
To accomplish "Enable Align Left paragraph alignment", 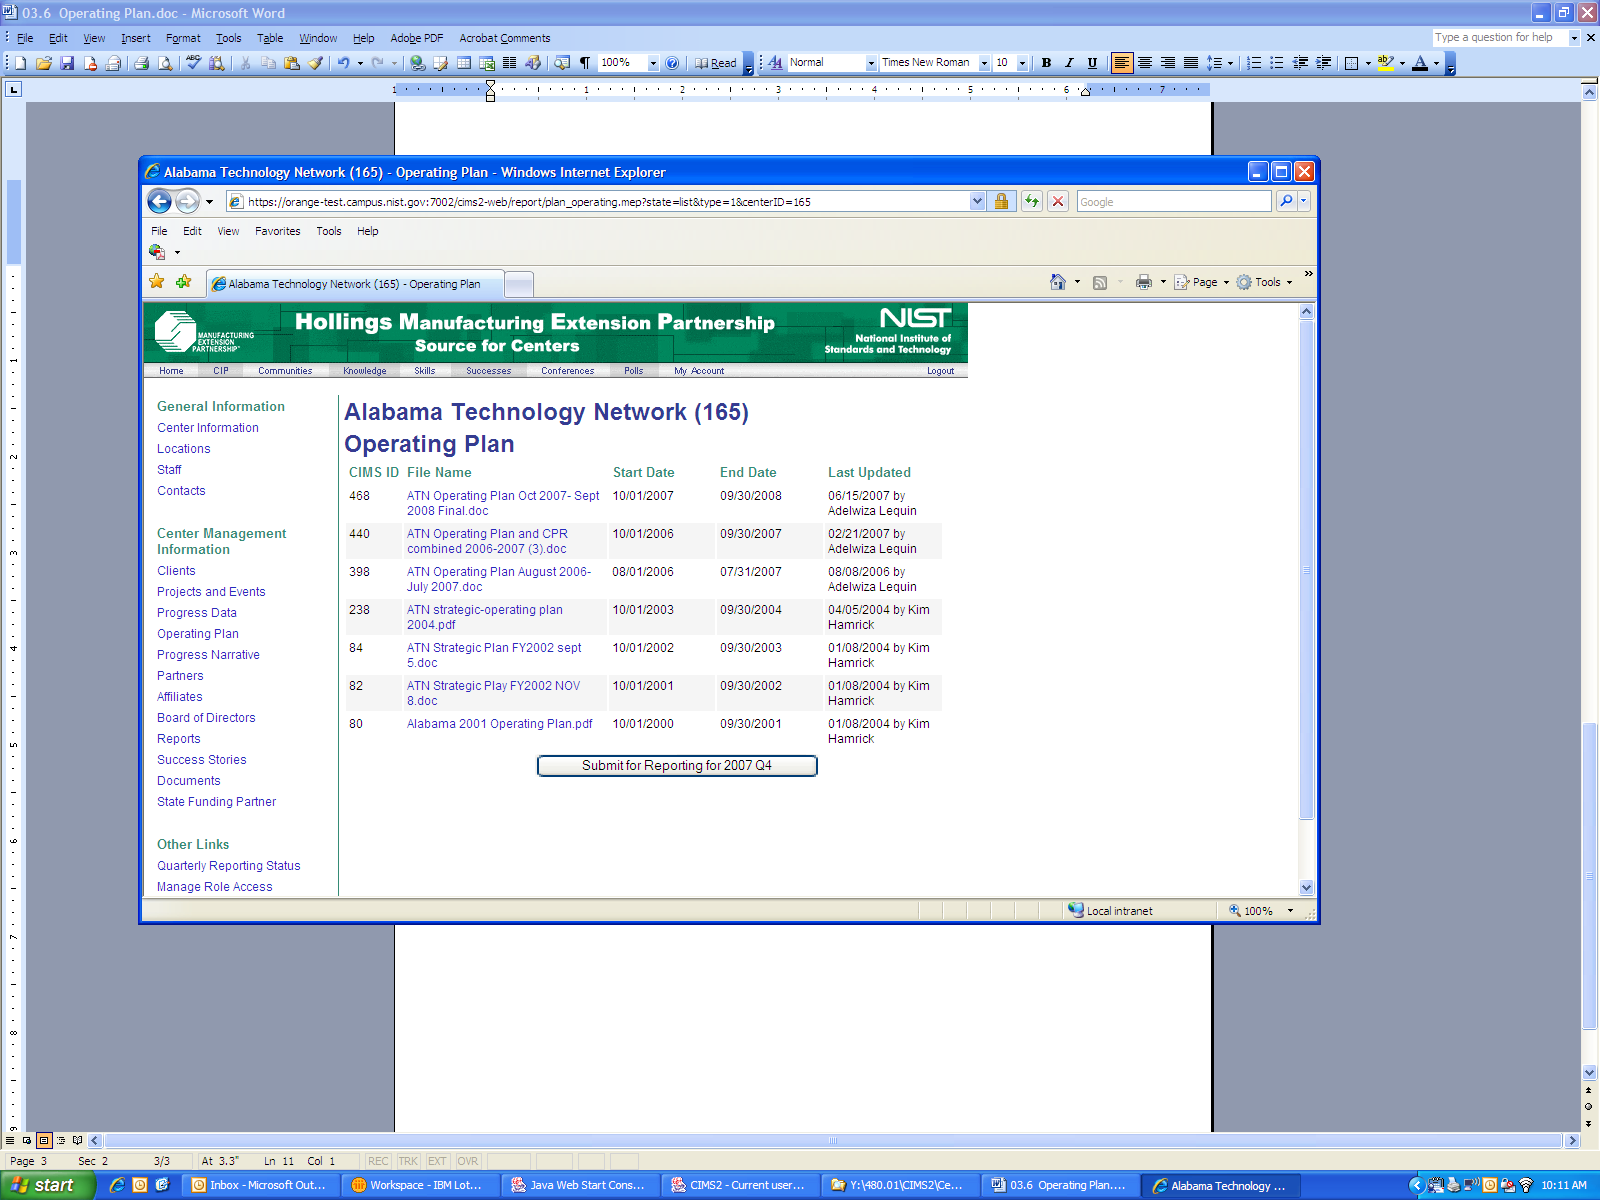I will [x=1122, y=63].
